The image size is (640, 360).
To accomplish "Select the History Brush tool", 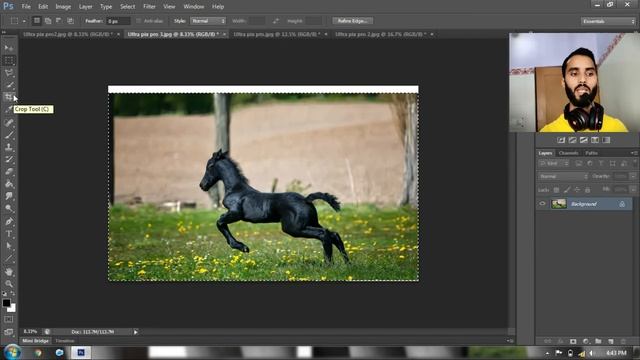I will 9,159.
